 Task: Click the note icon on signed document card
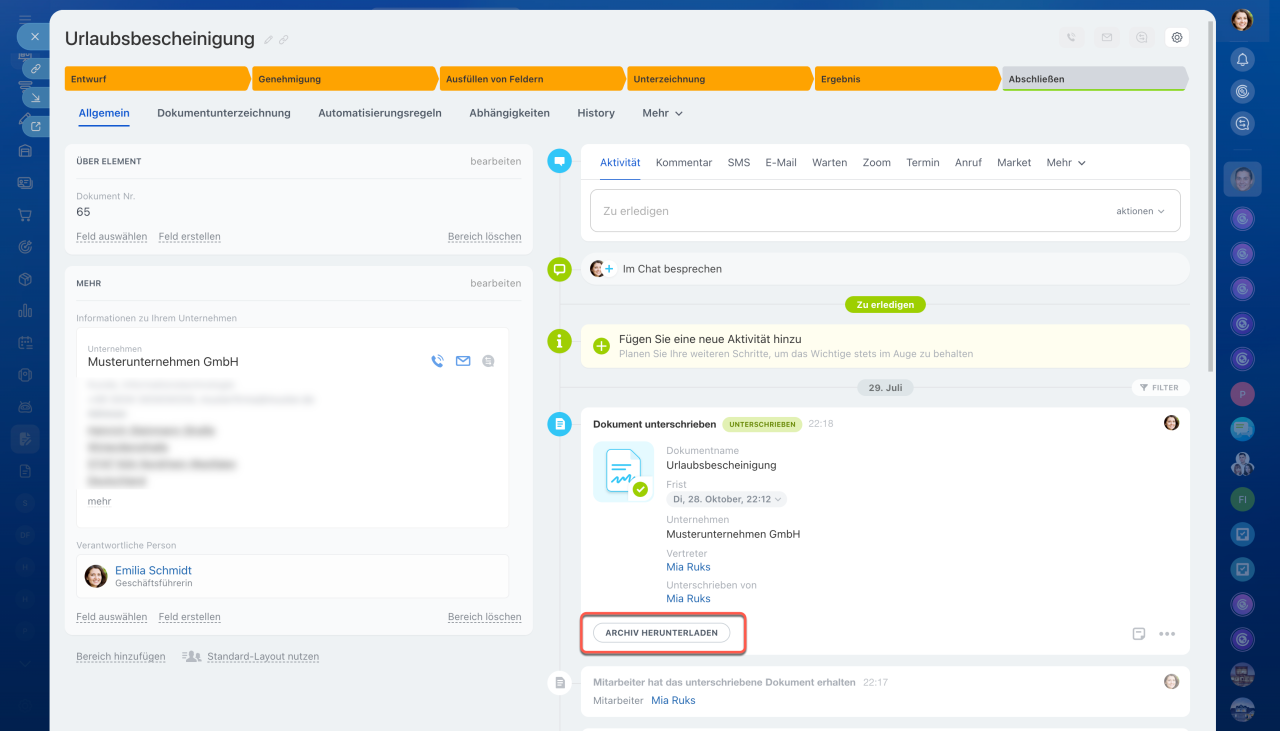point(1138,633)
